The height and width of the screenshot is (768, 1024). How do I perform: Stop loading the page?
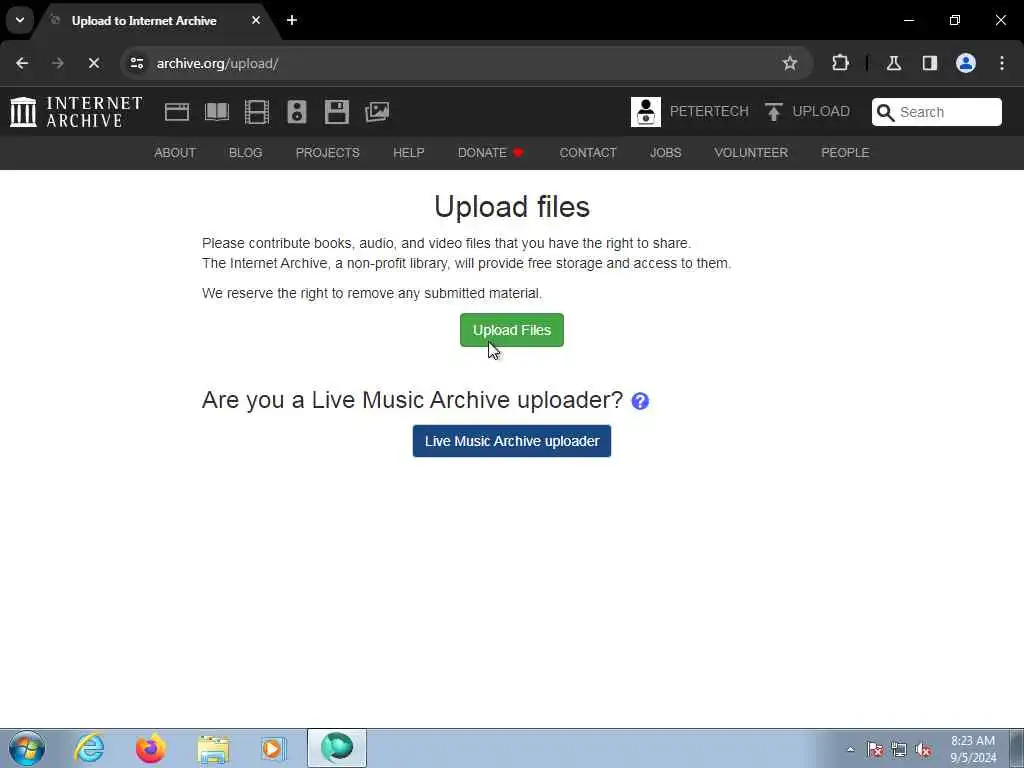click(x=93, y=63)
